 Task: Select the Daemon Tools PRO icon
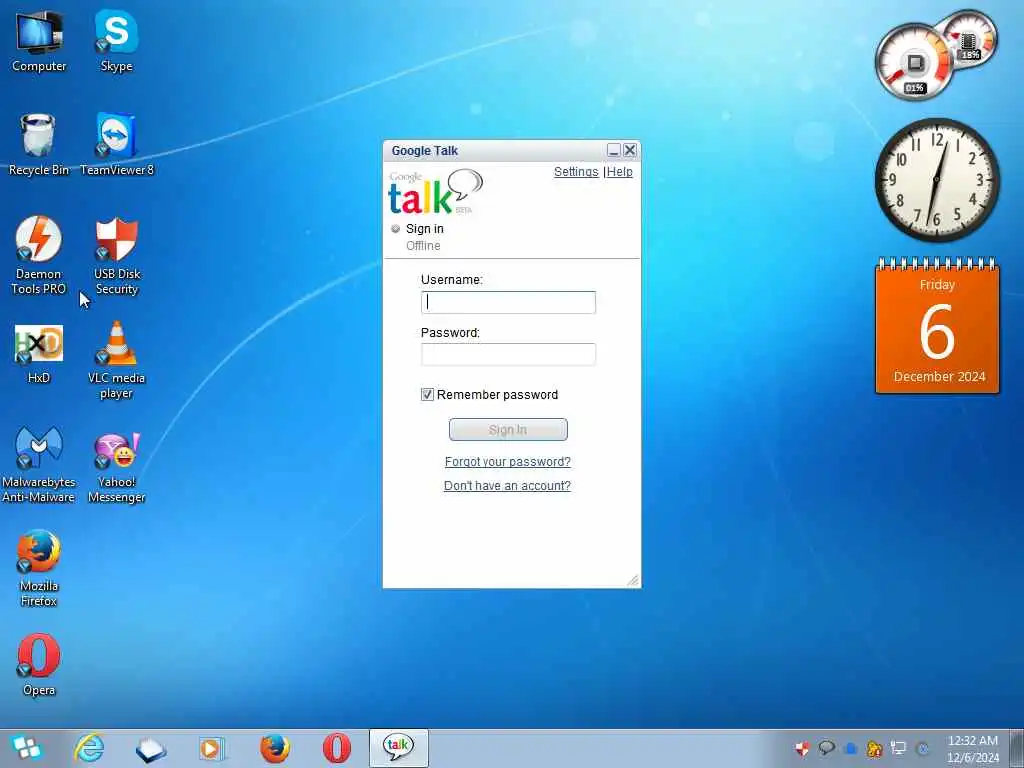(39, 255)
